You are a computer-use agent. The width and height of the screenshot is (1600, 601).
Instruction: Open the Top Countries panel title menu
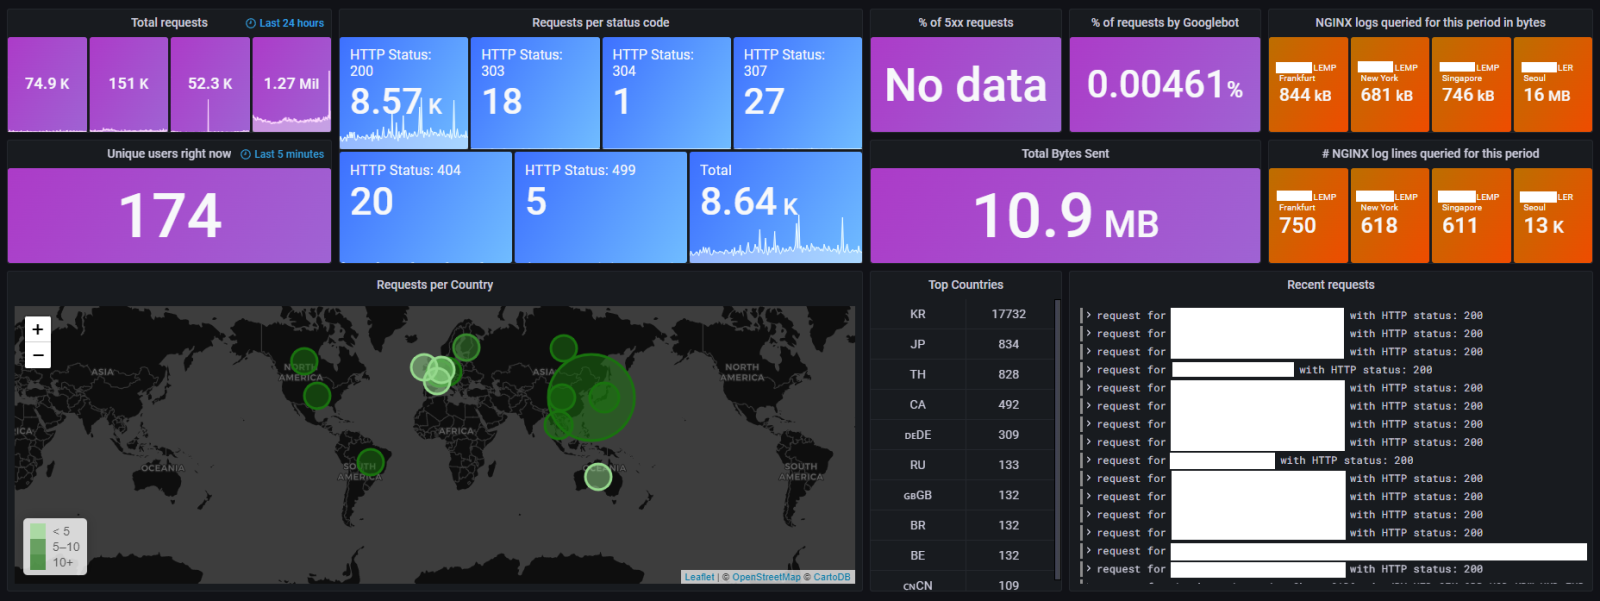[965, 285]
